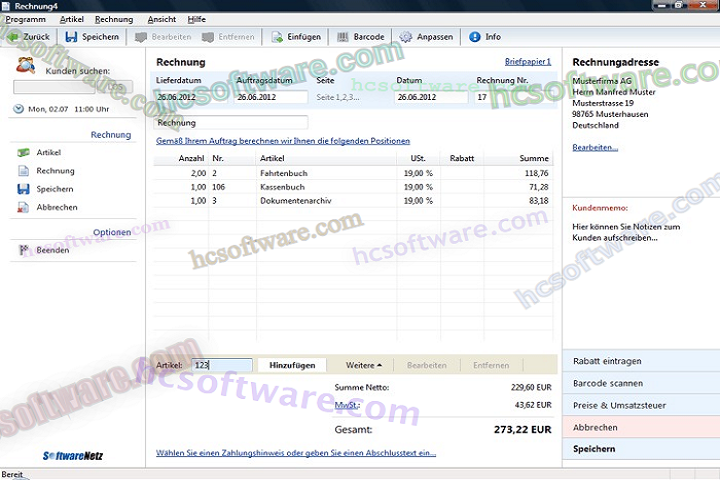The height and width of the screenshot is (480, 720).
Task: Click the Lieferdatum date field
Action: click(x=191, y=97)
